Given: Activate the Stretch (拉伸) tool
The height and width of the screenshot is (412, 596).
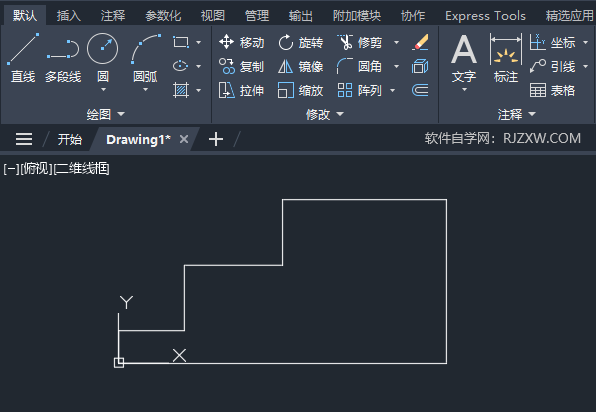Looking at the screenshot, I should 241,90.
